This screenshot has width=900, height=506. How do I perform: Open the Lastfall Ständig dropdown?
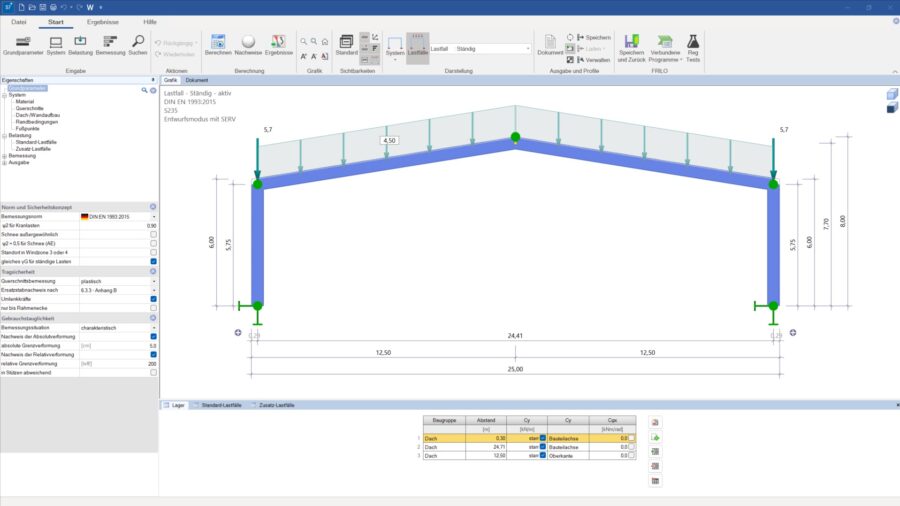point(527,48)
